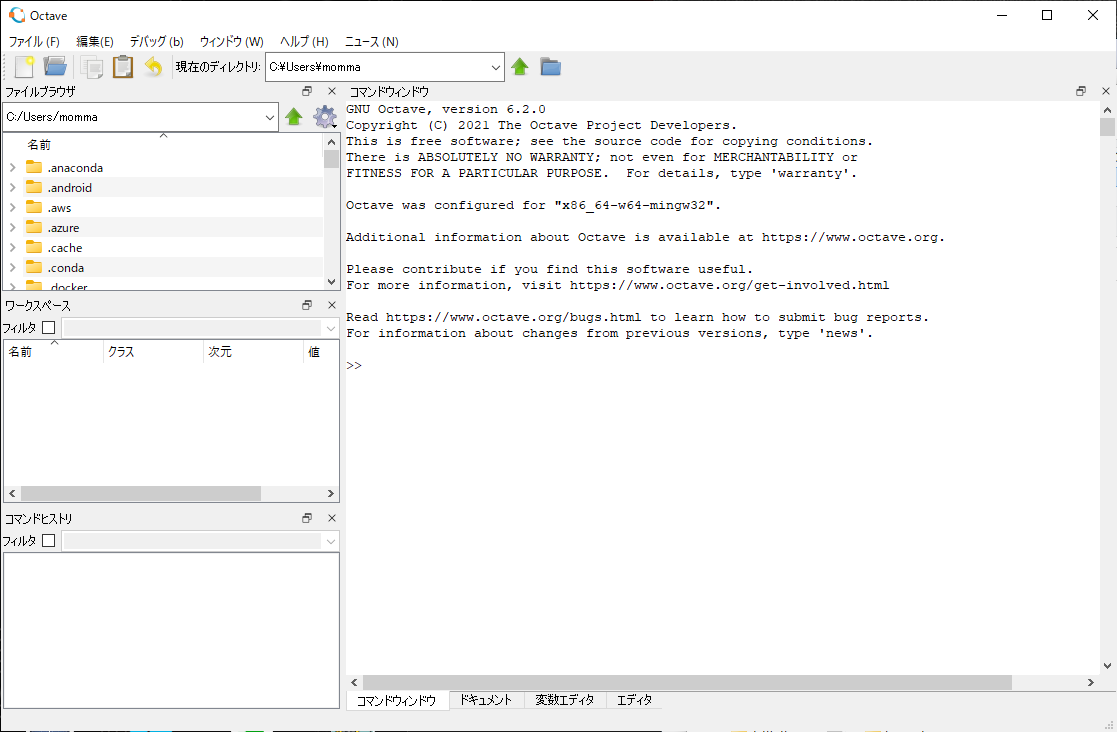The height and width of the screenshot is (732, 1117).
Task: Click Command Window scroll up arrow
Action: [1107, 110]
